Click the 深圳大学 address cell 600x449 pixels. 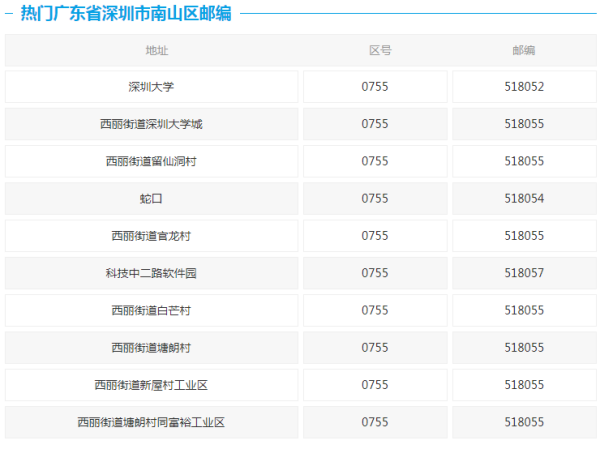pyautogui.click(x=151, y=87)
